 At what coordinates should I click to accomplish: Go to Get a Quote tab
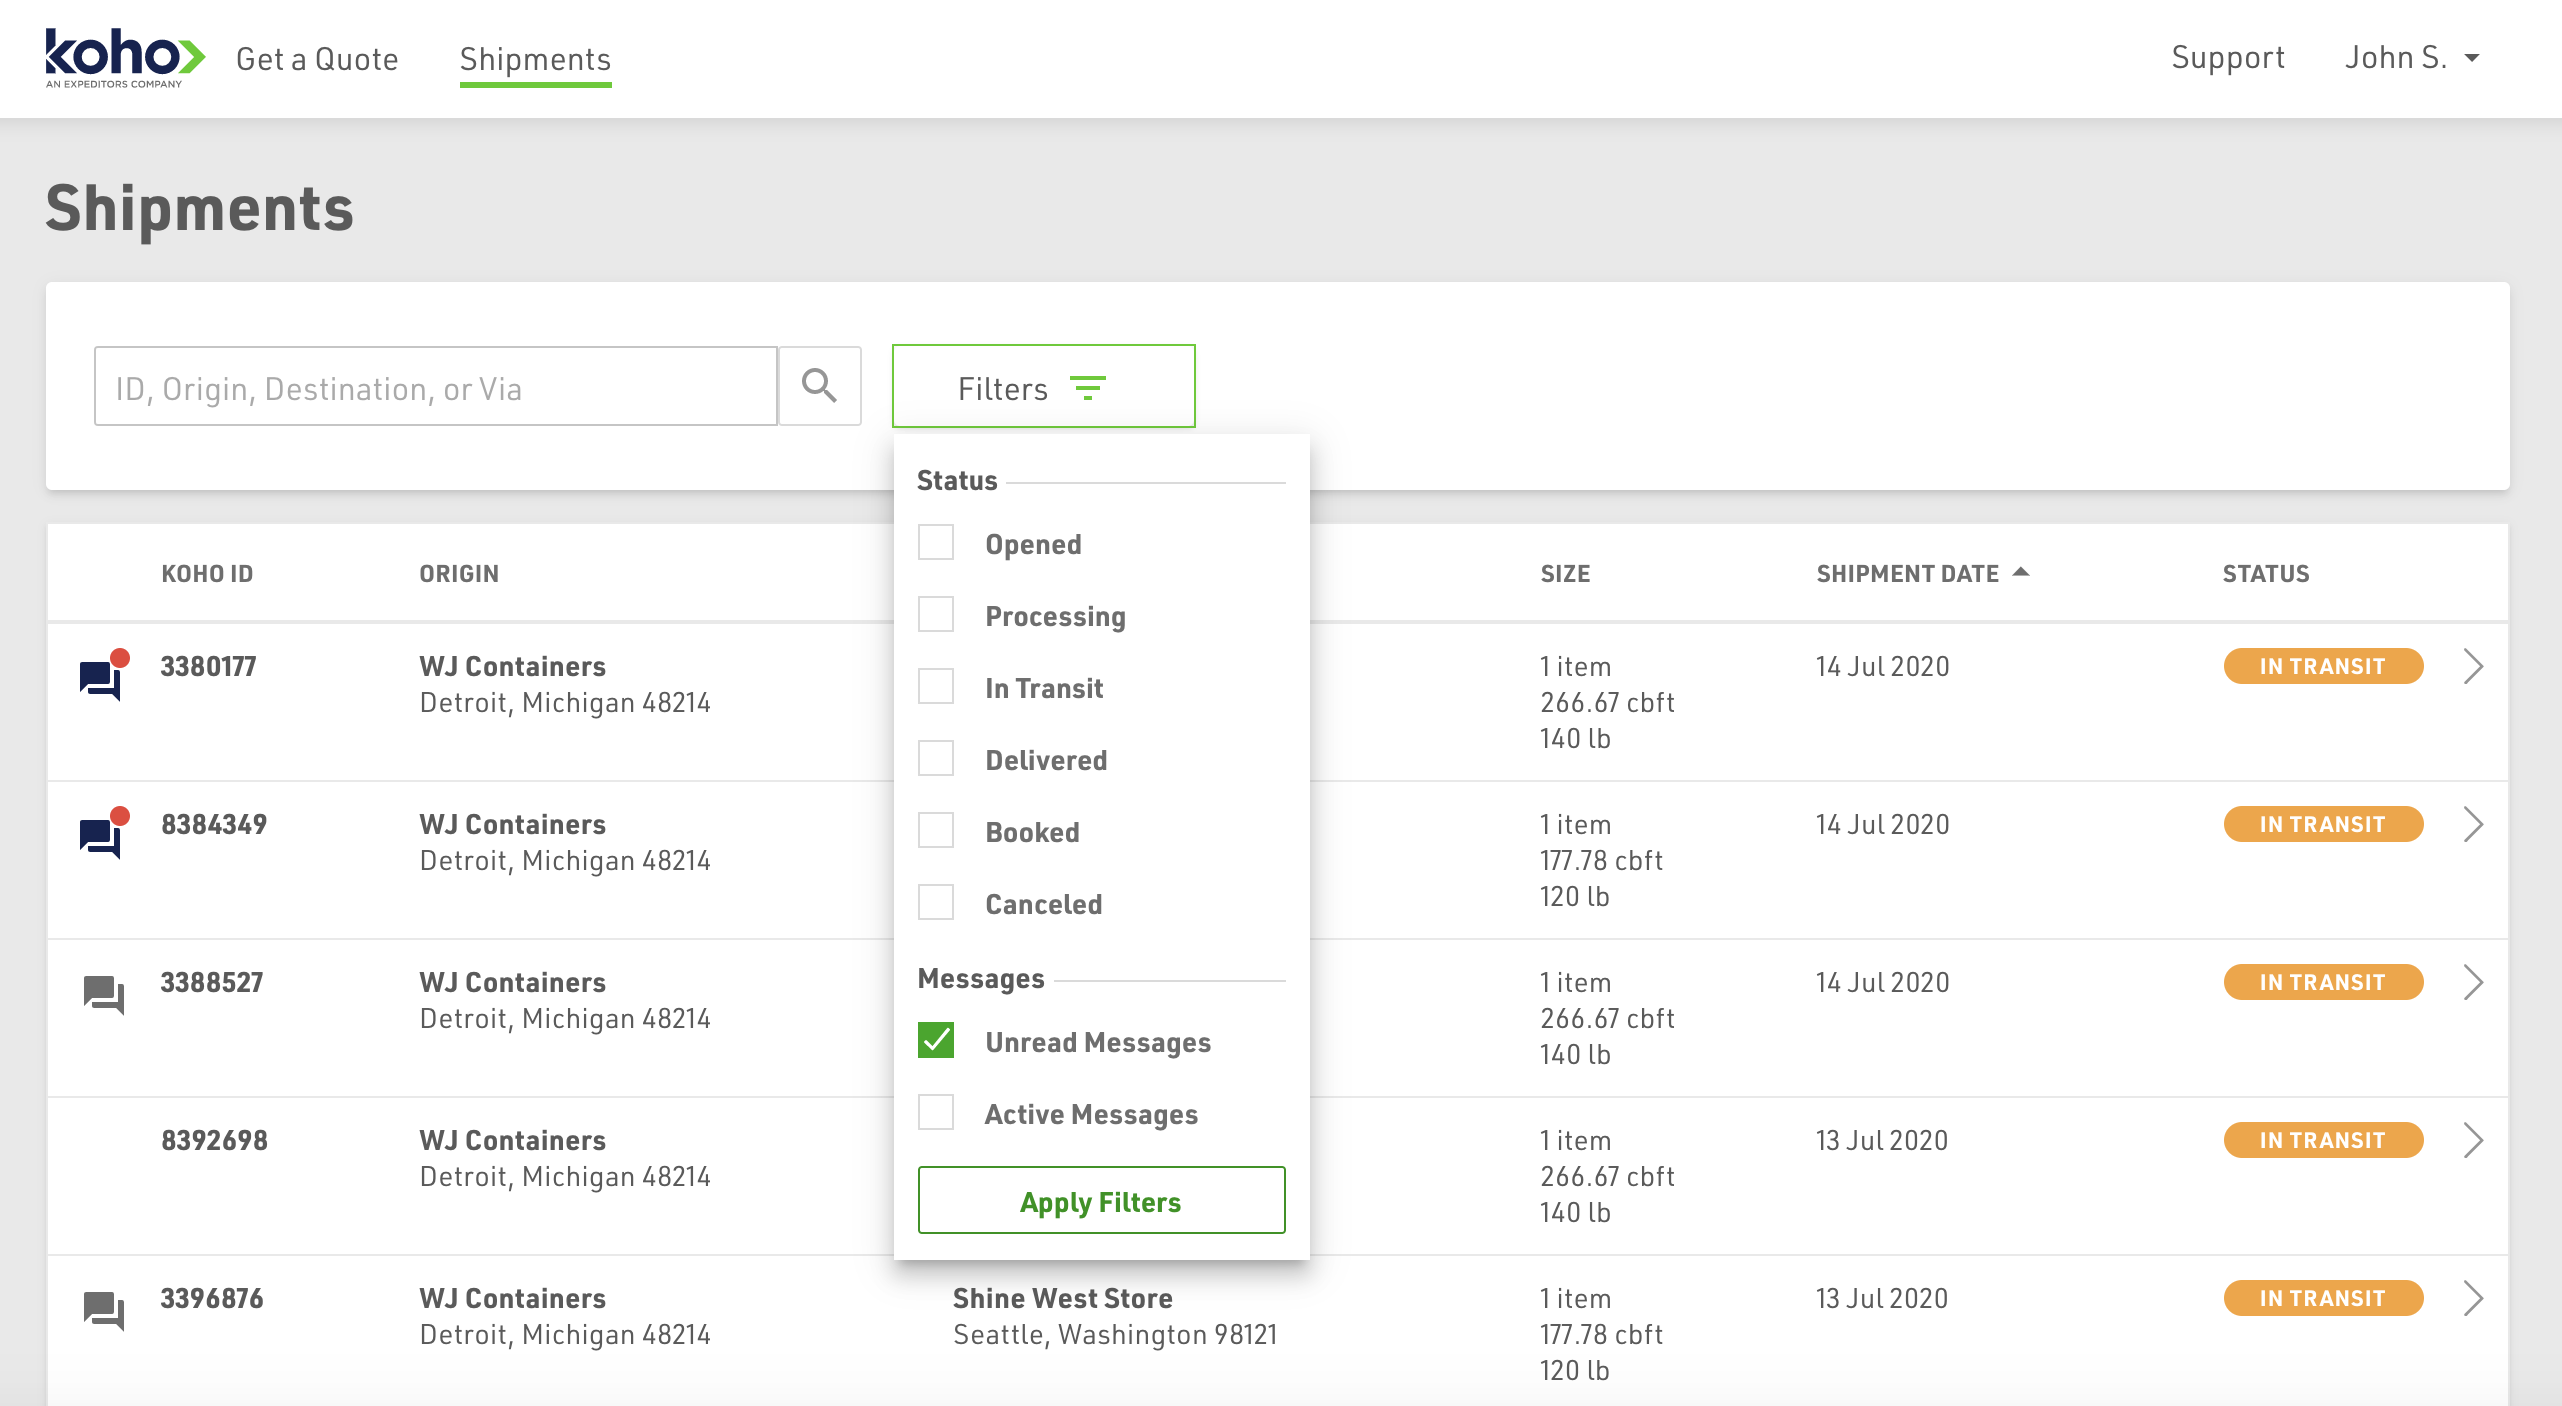[x=317, y=59]
